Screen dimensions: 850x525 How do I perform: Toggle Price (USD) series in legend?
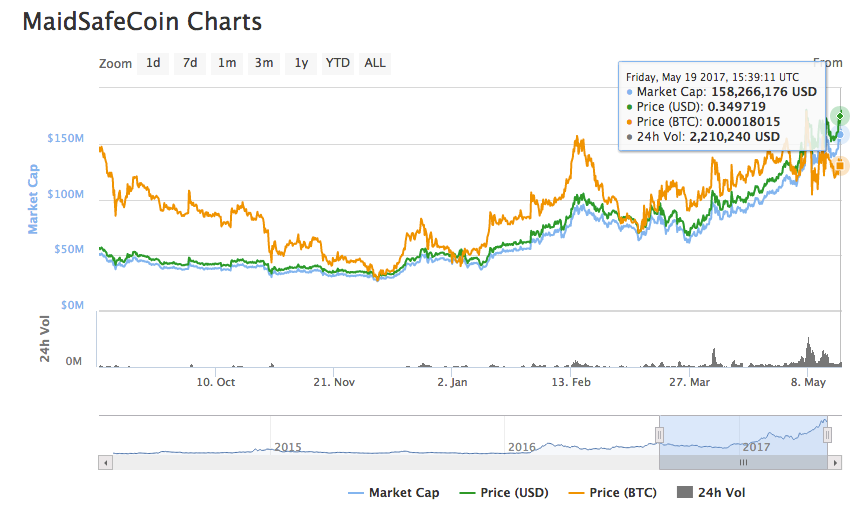[504, 492]
